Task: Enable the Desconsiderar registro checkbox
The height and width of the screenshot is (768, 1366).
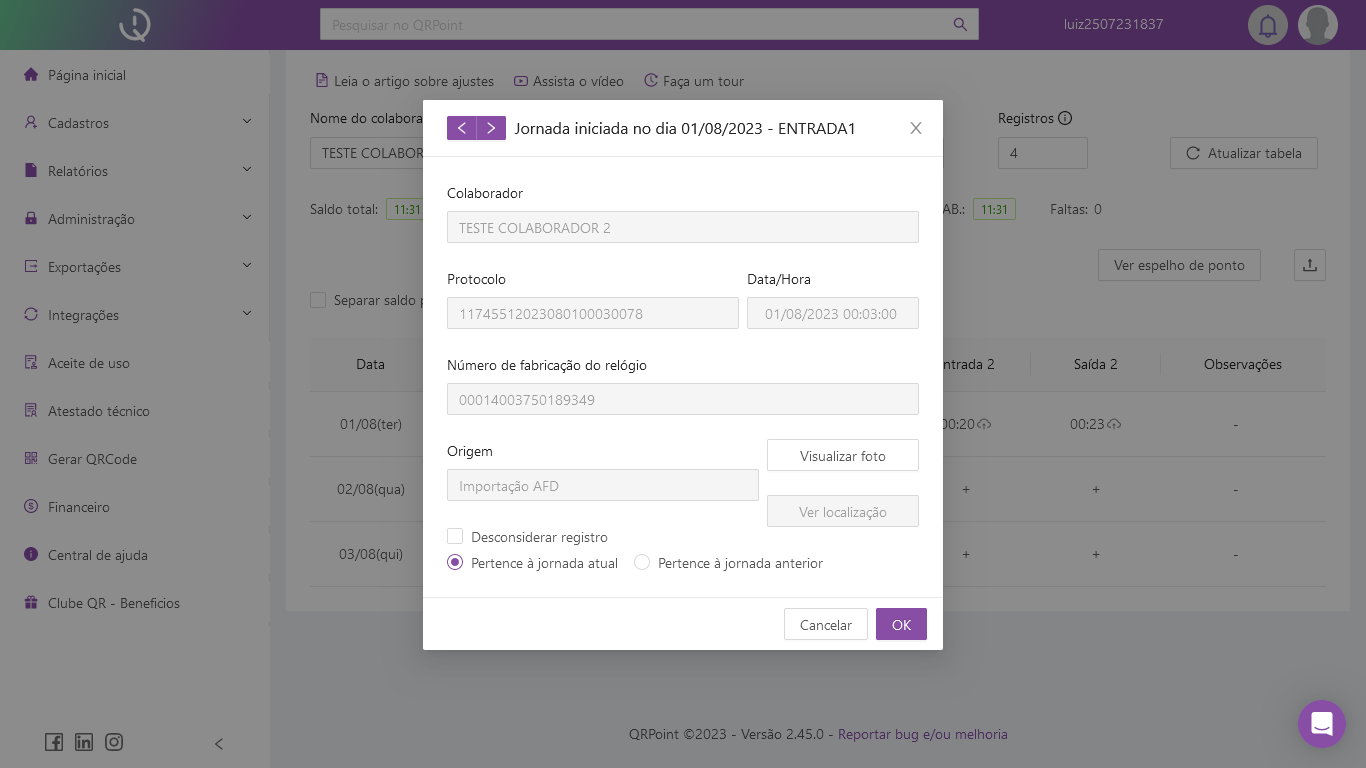Action: coord(455,537)
